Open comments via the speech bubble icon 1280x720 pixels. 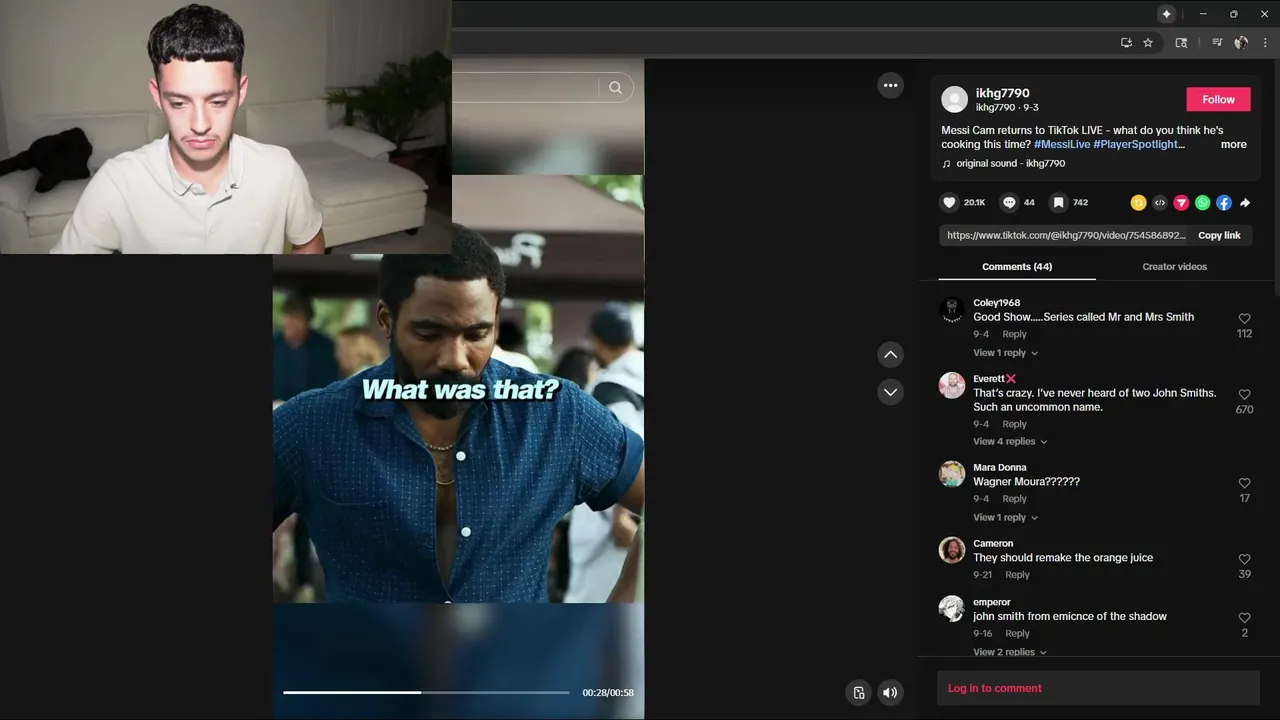(x=1009, y=202)
